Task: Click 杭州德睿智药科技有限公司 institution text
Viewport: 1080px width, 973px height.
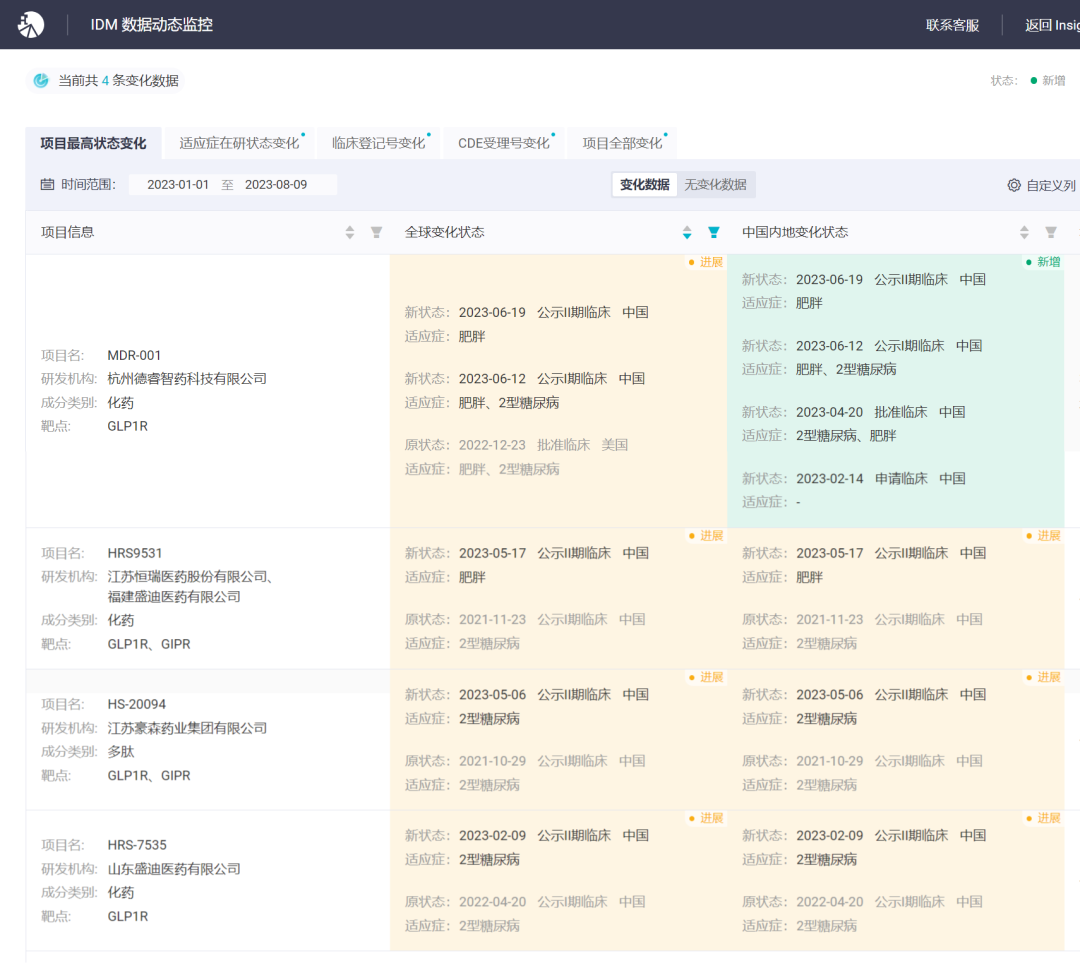Action: tap(187, 379)
